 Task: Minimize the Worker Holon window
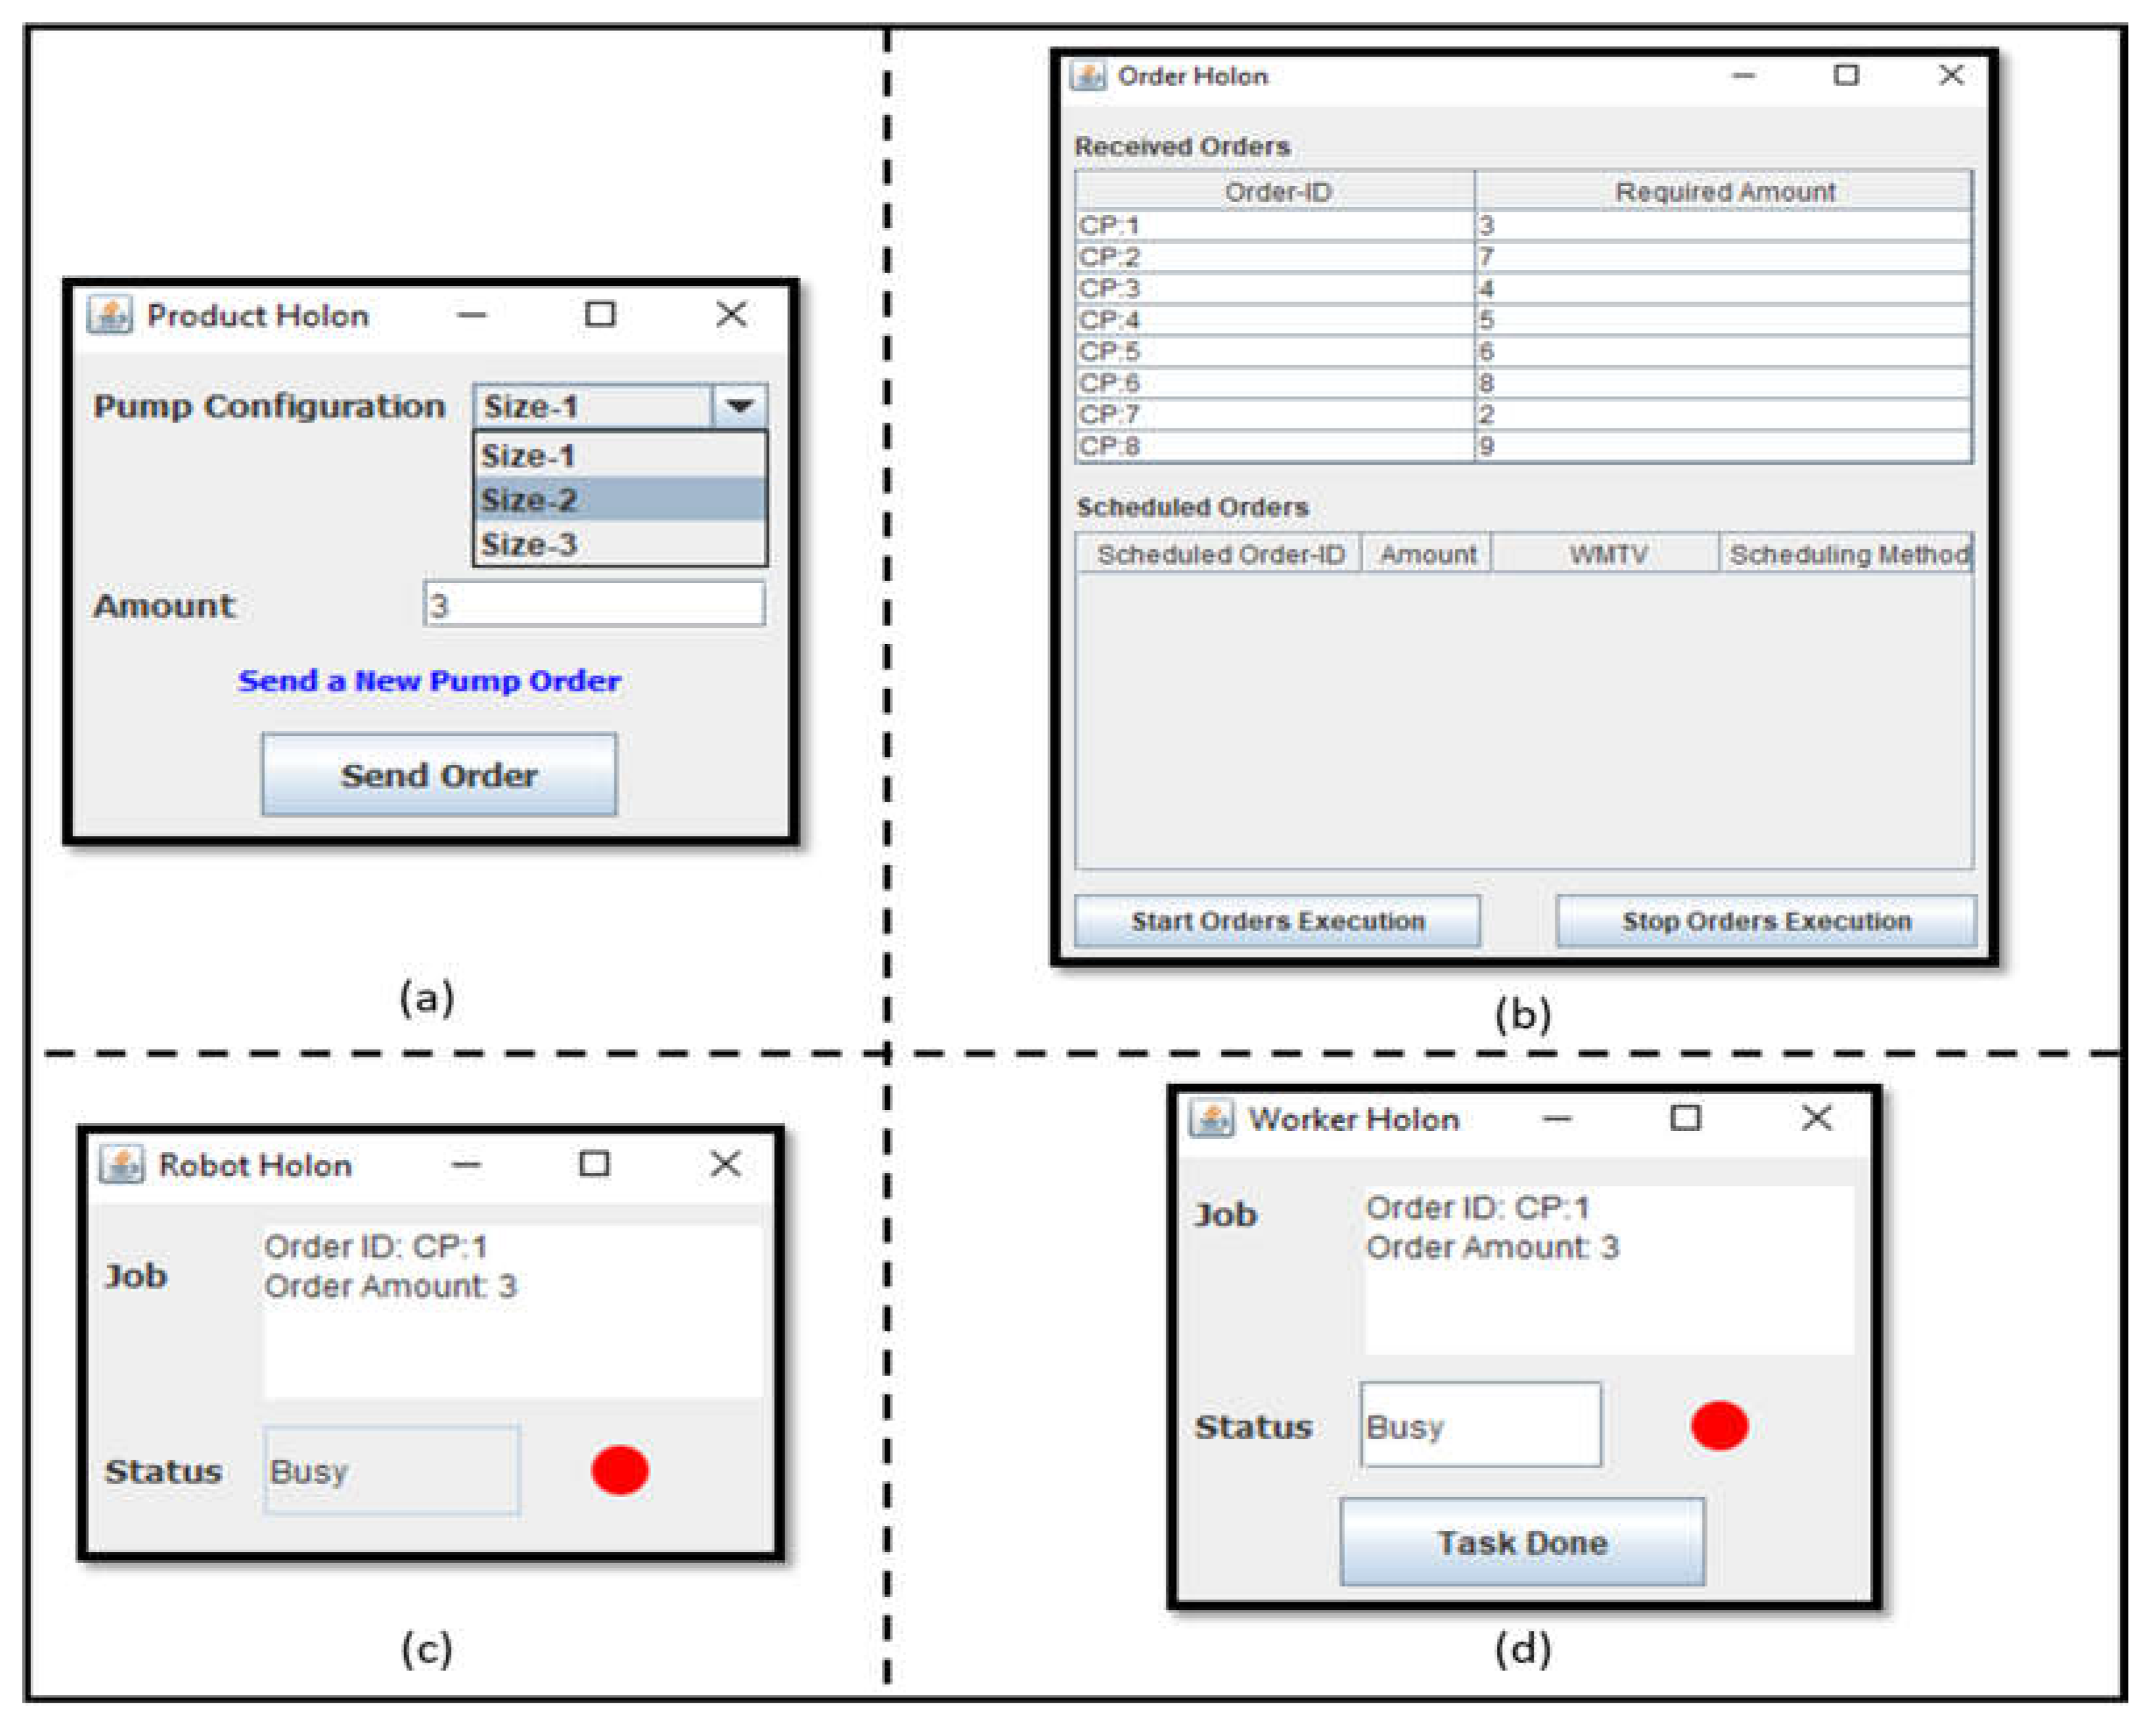[x=1557, y=1118]
